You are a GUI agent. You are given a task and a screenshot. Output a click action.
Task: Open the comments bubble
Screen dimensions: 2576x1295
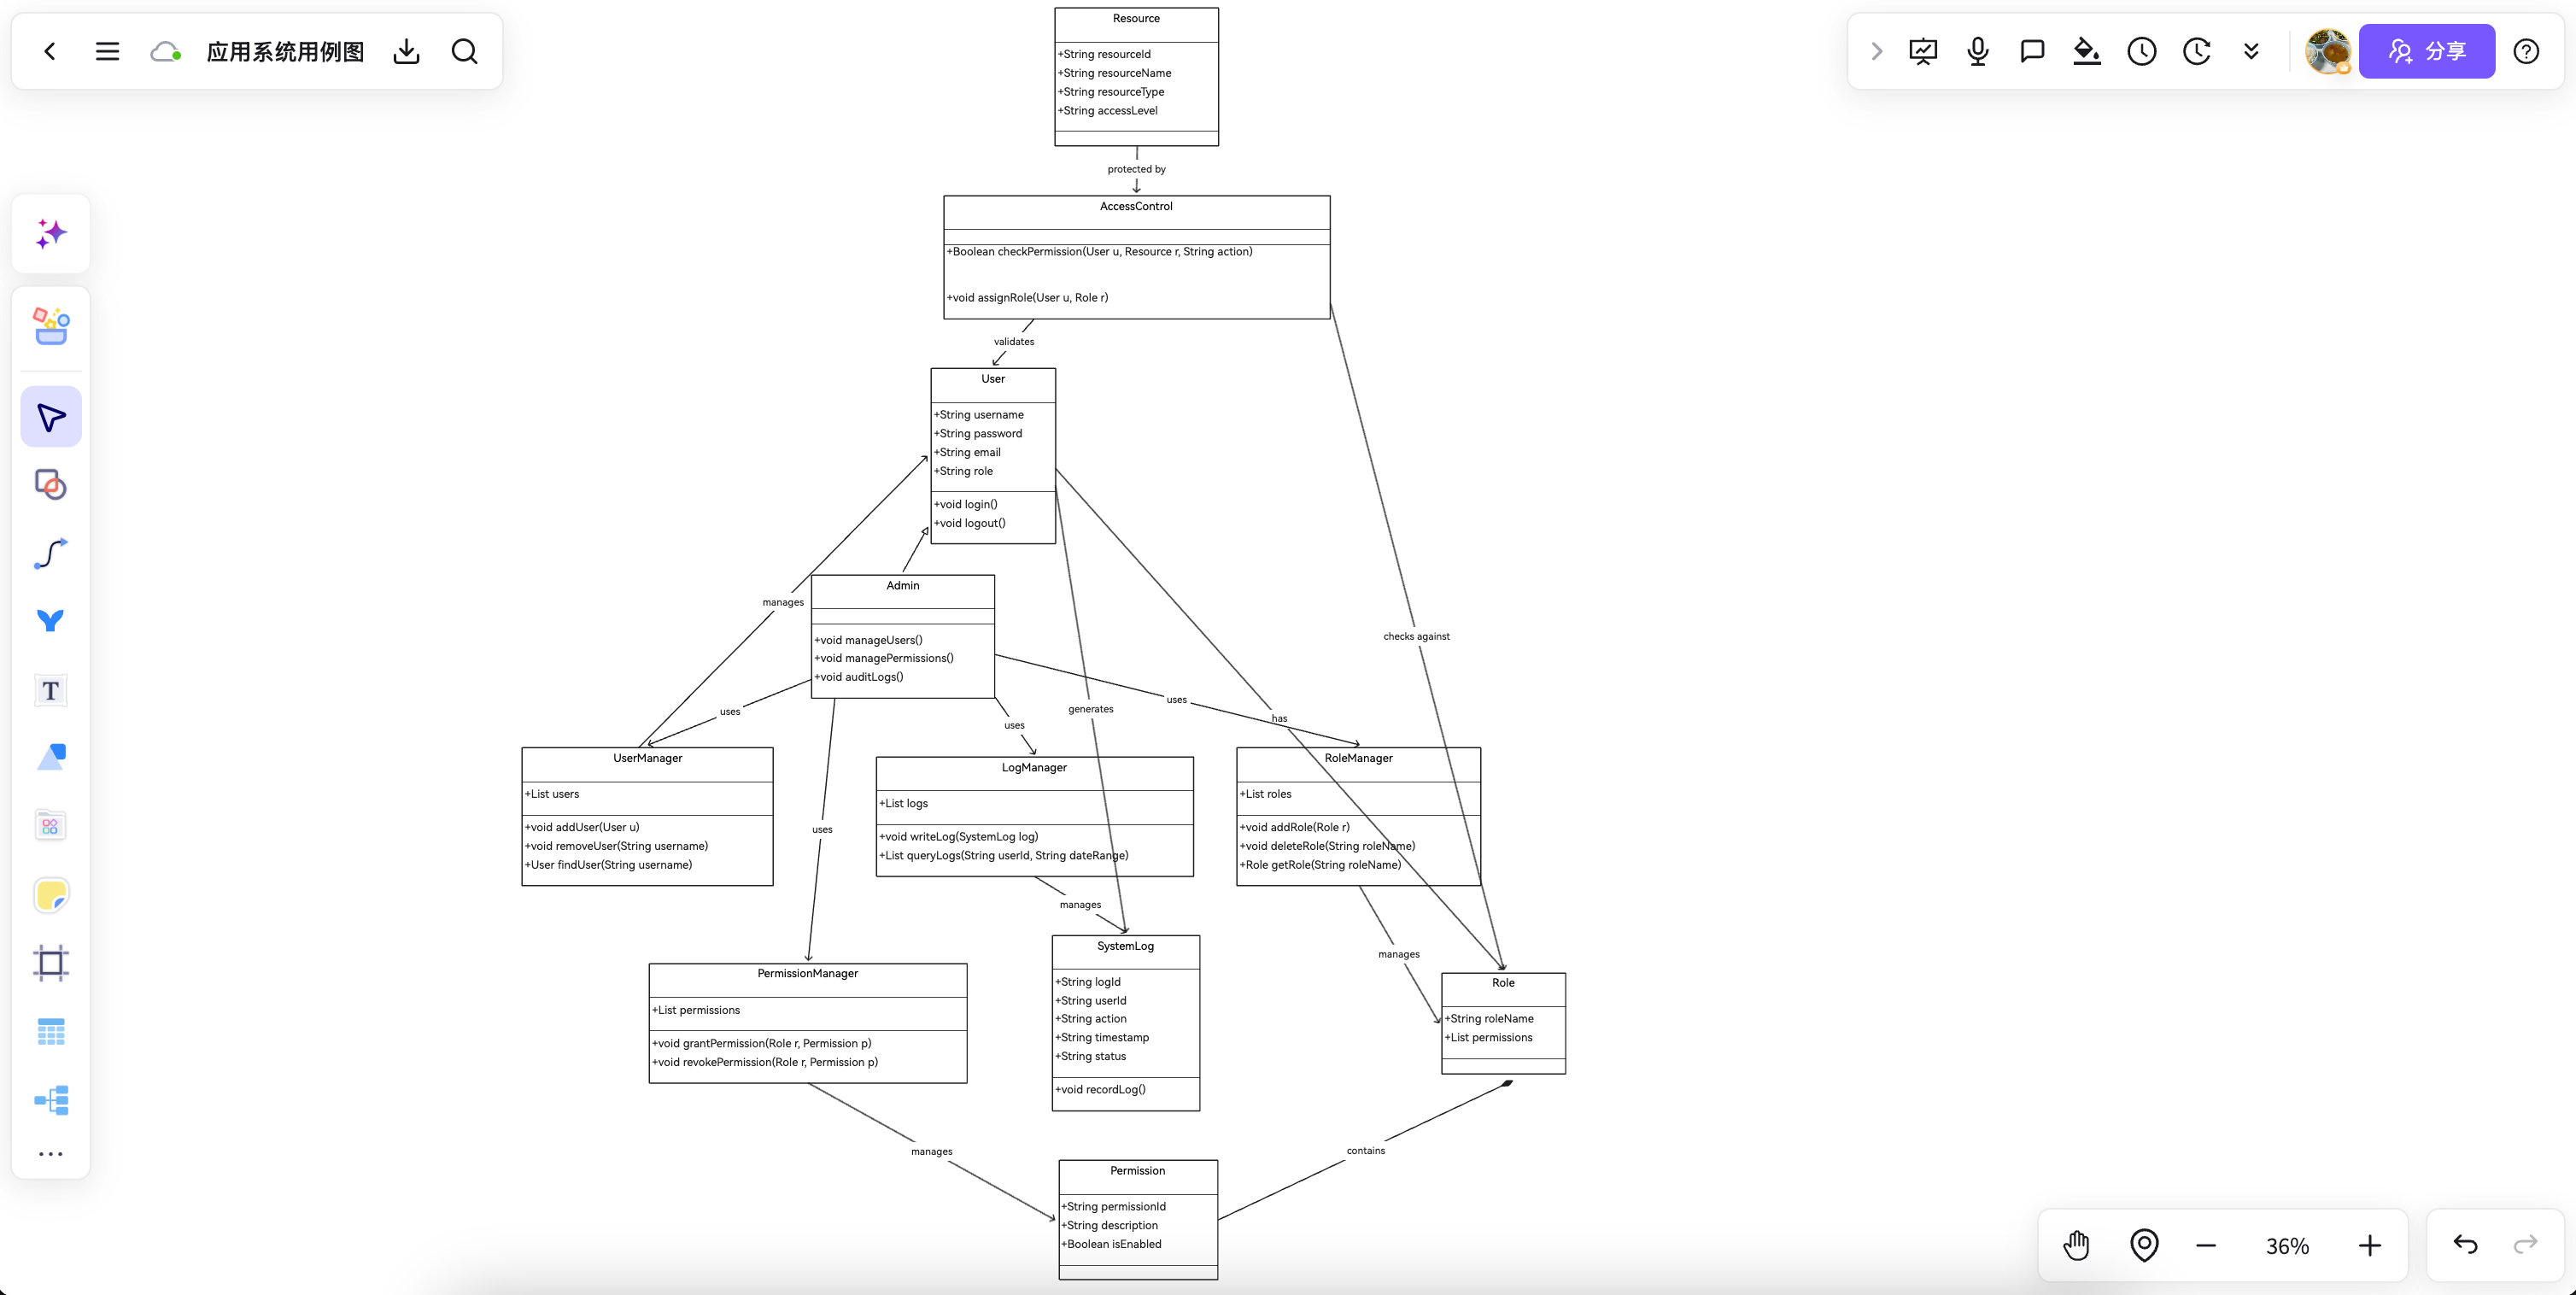click(x=2032, y=51)
